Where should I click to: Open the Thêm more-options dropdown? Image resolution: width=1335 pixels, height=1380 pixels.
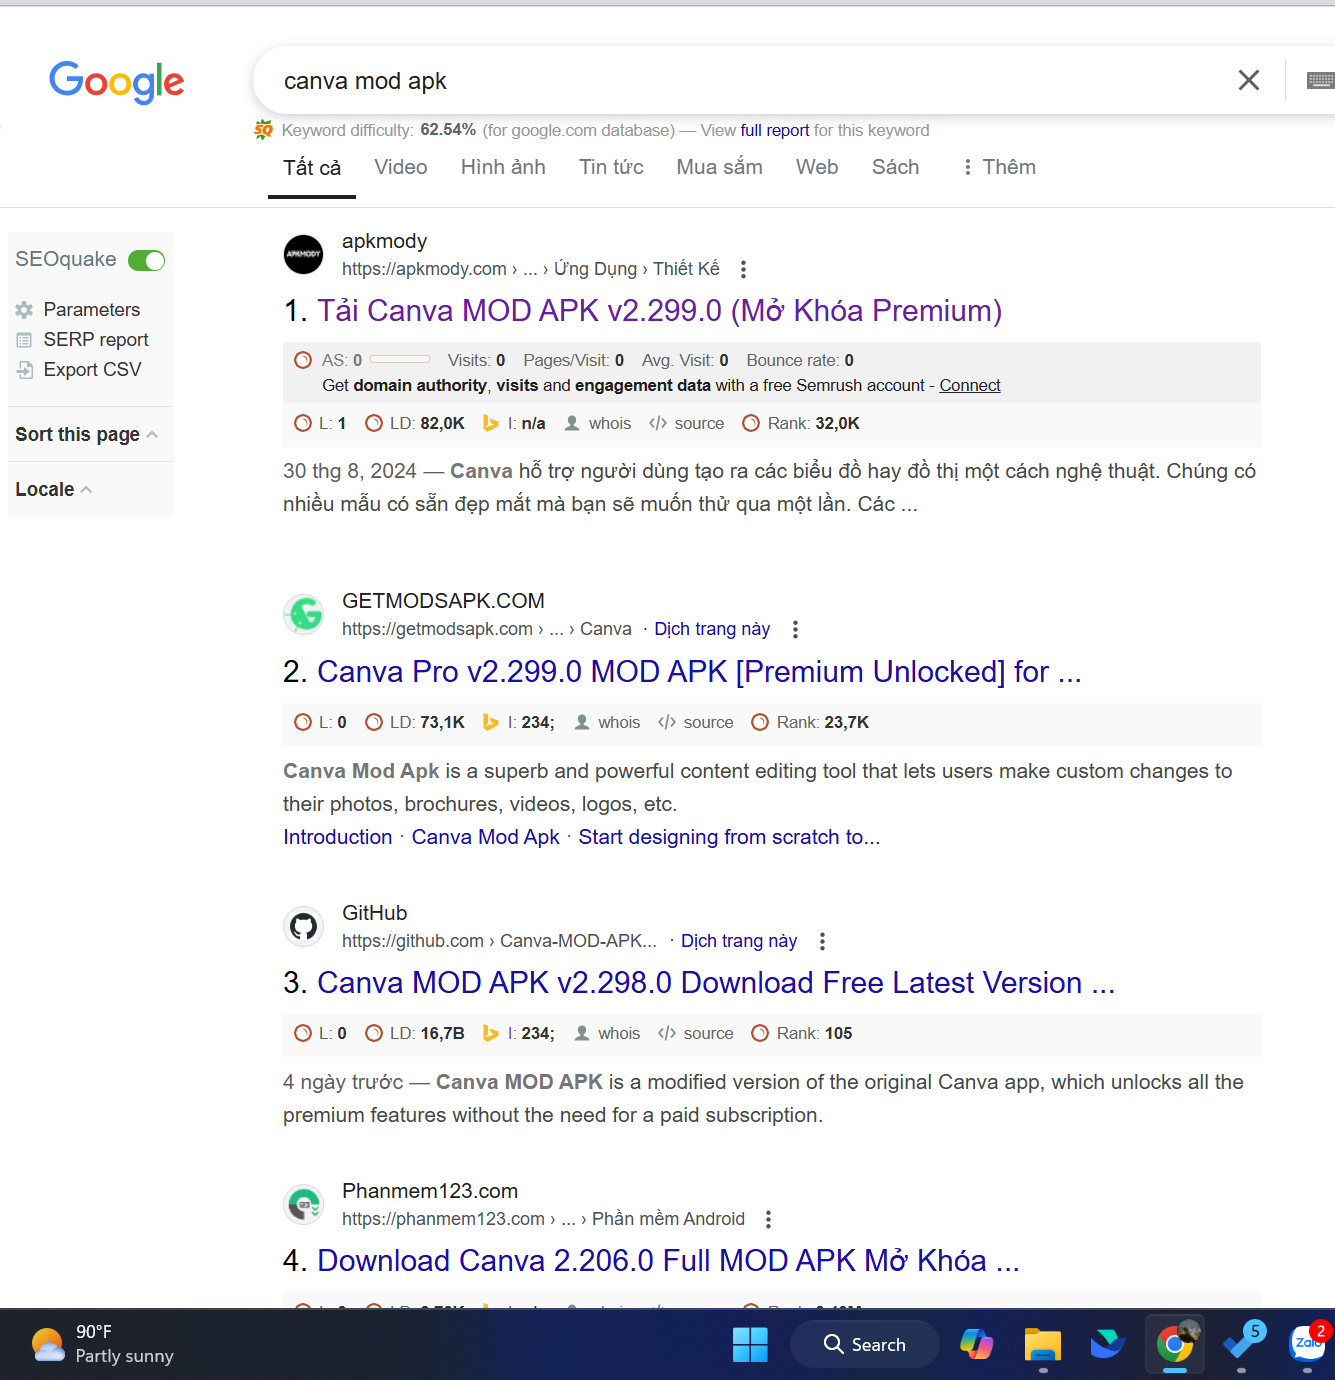[998, 167]
